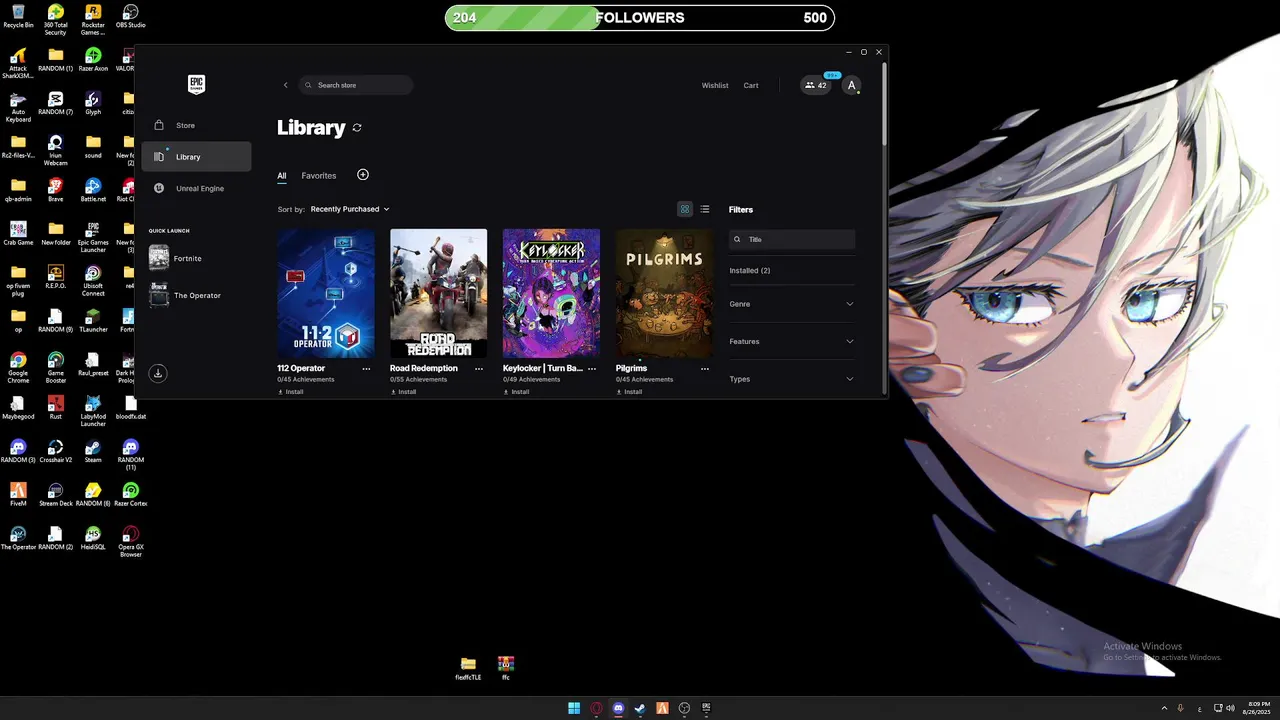The image size is (1280, 720).
Task: Click the Epic Games logo in sidebar
Action: coord(196,85)
